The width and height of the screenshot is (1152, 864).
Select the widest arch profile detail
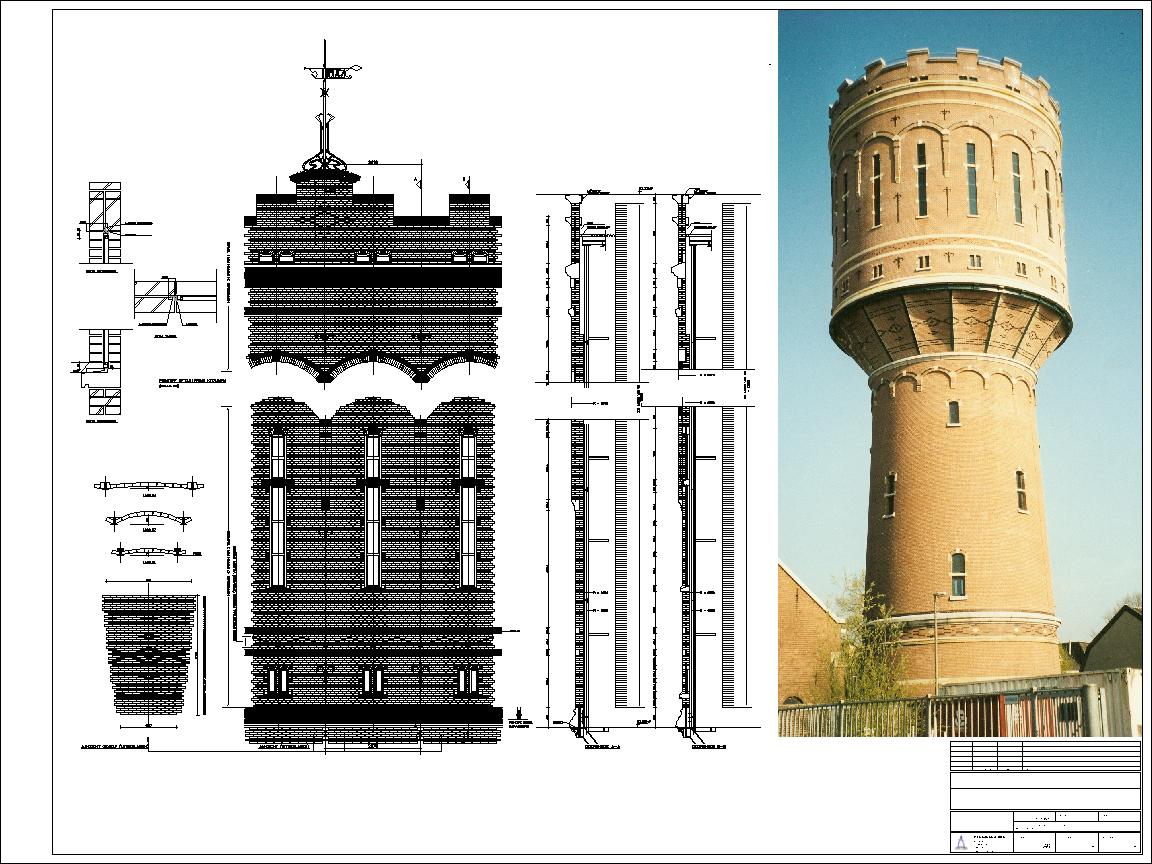click(x=148, y=486)
